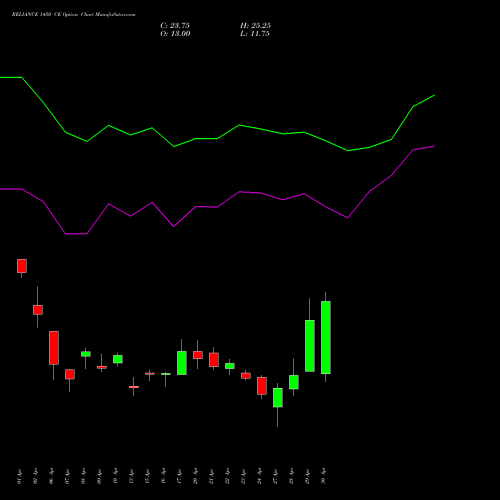The height and width of the screenshot is (500, 500).
Task: Click the purple lower indicator line
Action: tap(217, 207)
